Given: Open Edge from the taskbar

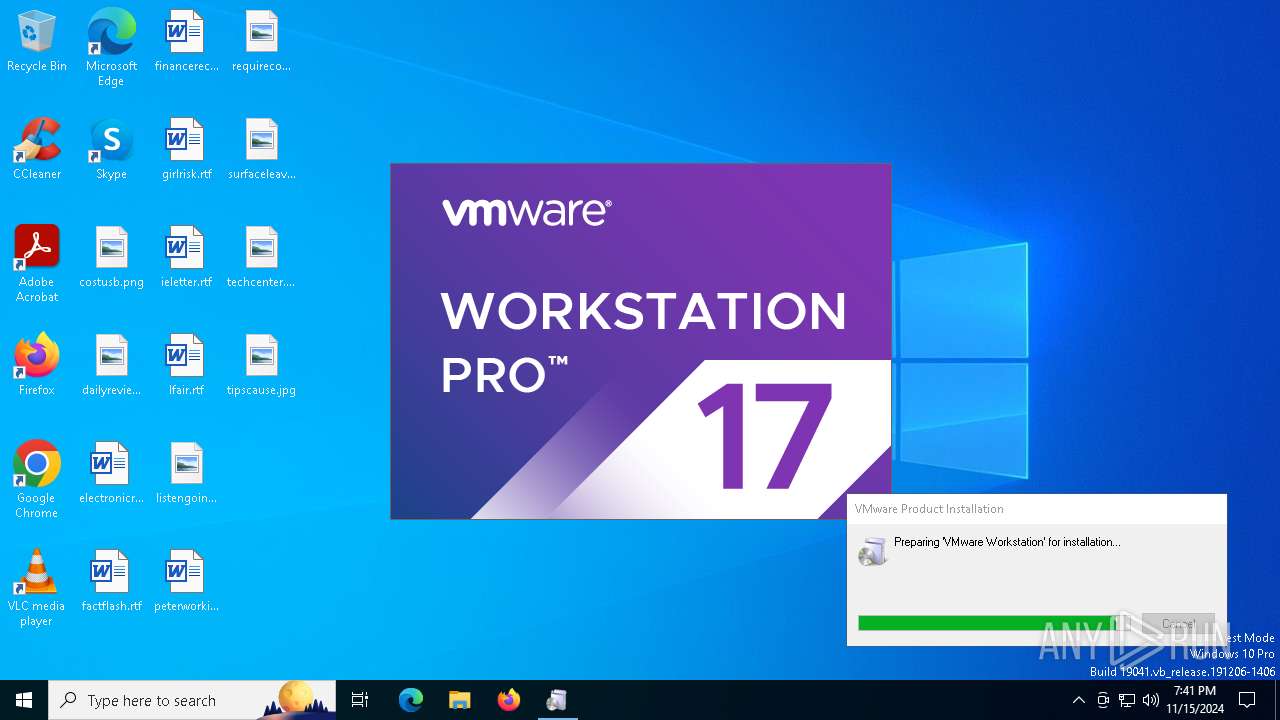Looking at the screenshot, I should click(x=411, y=700).
